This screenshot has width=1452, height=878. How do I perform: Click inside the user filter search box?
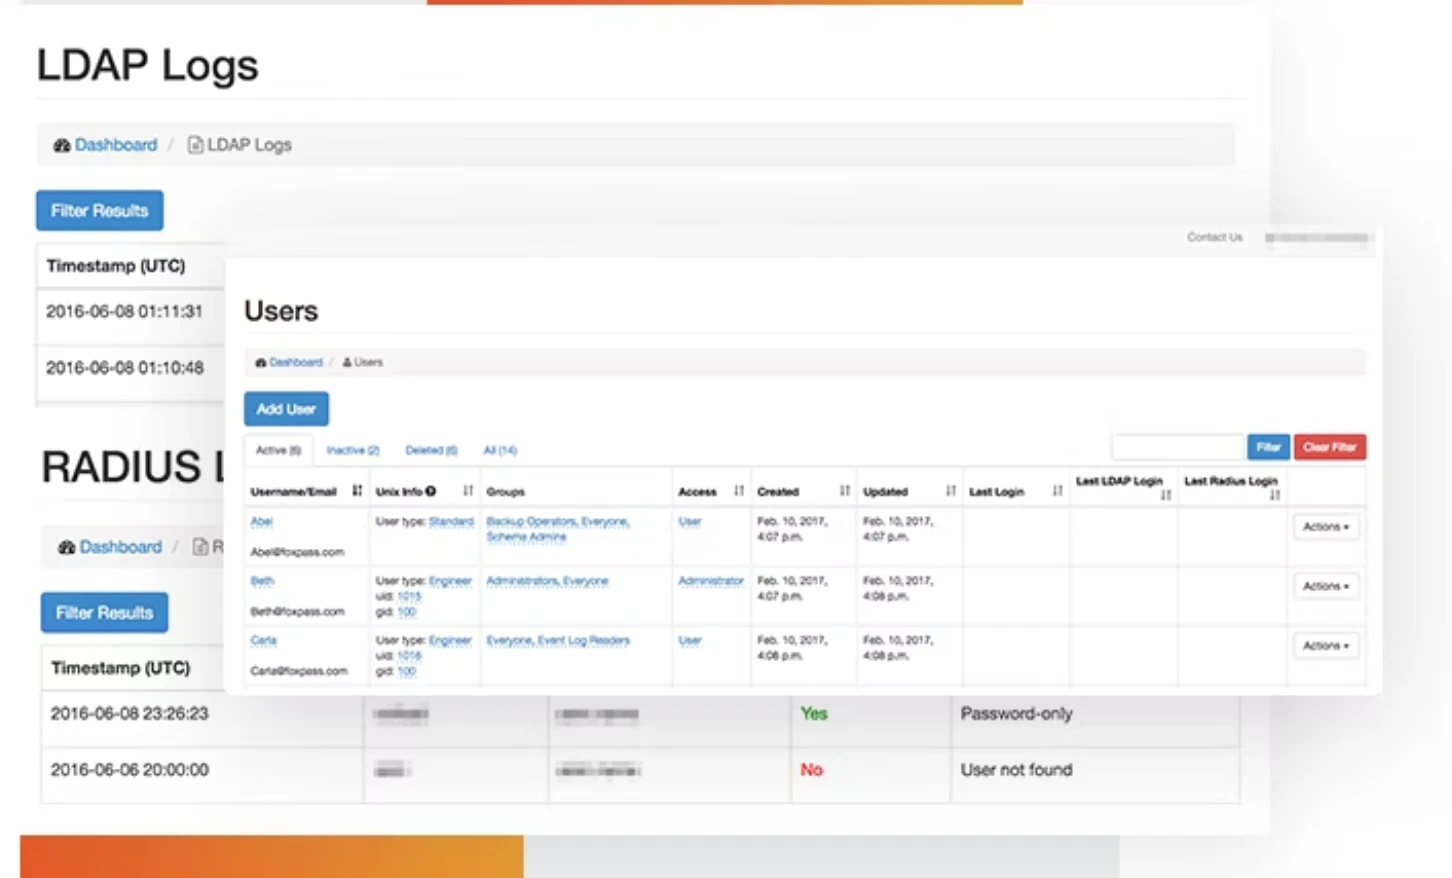pos(1177,446)
